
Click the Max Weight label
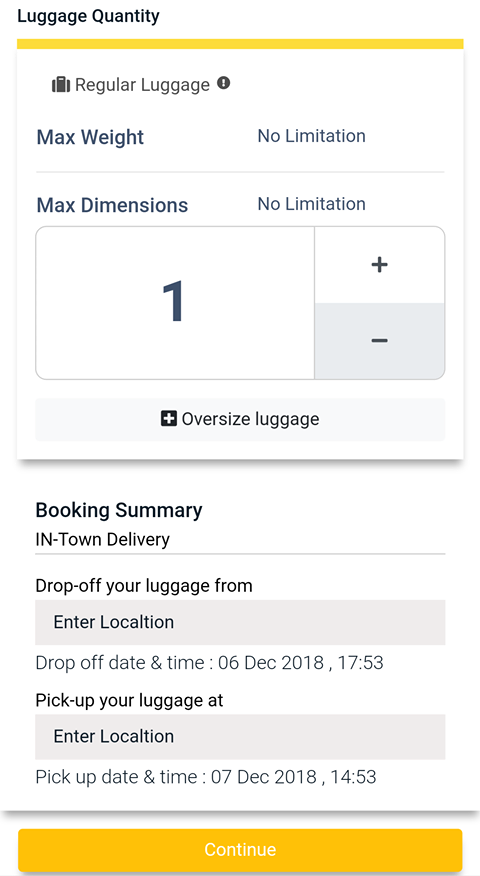click(x=91, y=137)
